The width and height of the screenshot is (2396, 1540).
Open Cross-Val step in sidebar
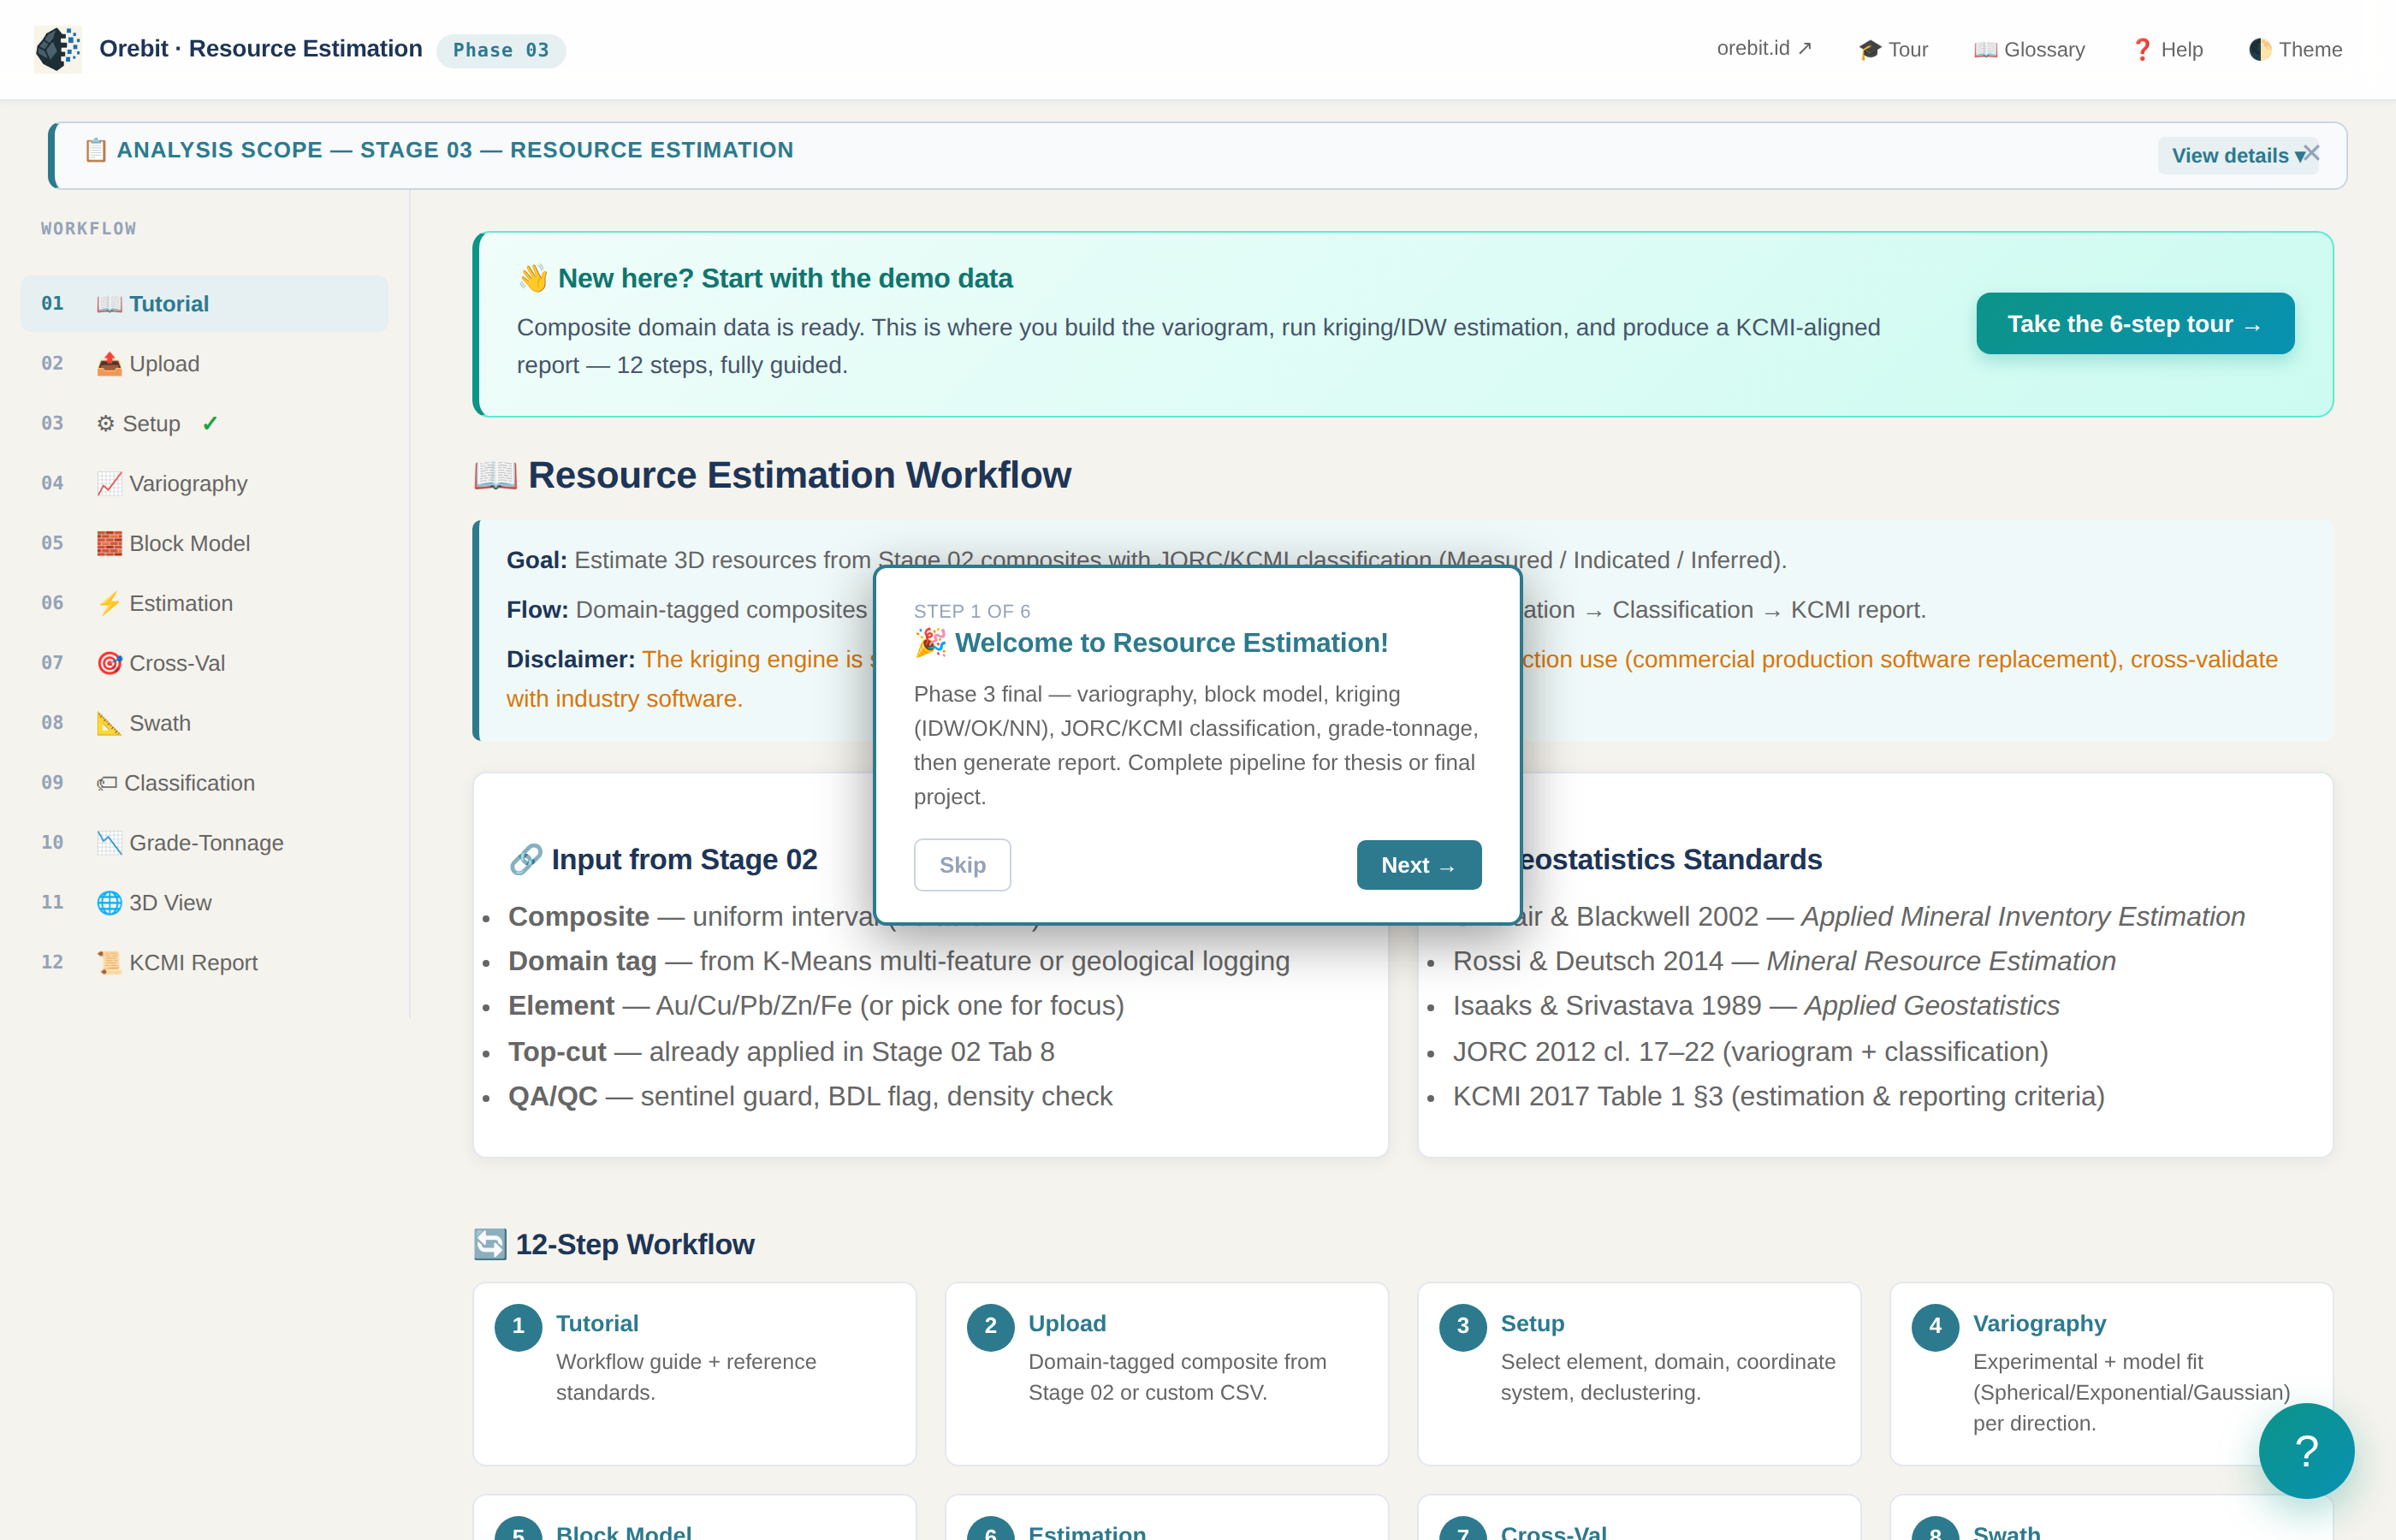pos(204,663)
